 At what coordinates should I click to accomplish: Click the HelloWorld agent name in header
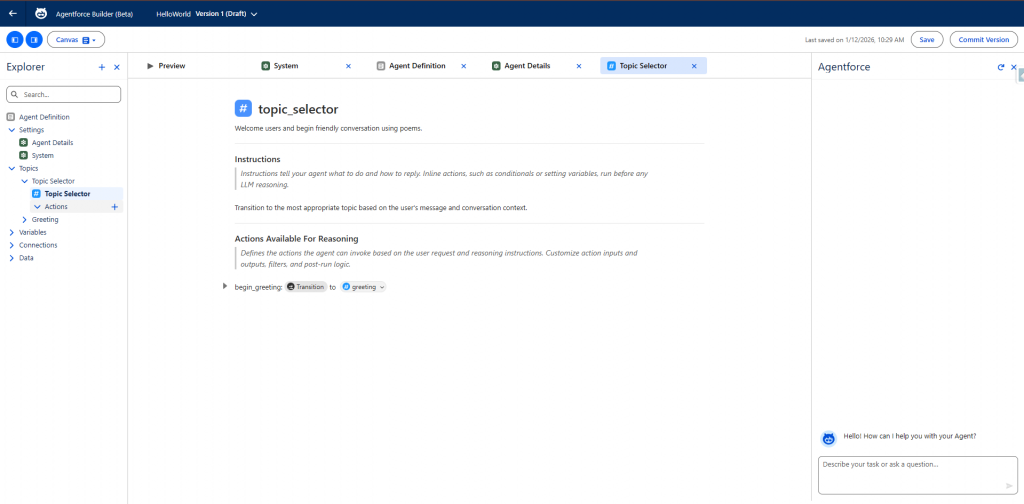click(173, 14)
